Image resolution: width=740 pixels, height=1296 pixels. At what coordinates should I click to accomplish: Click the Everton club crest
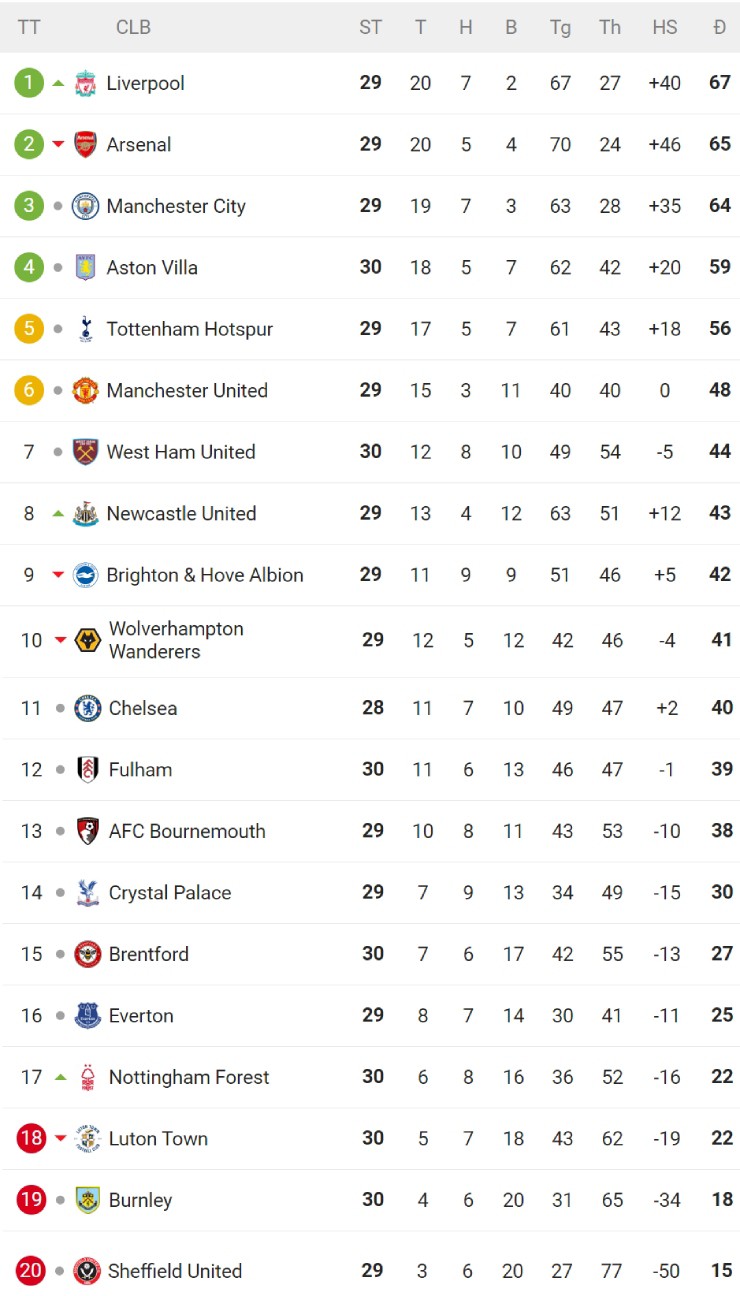tap(88, 1016)
